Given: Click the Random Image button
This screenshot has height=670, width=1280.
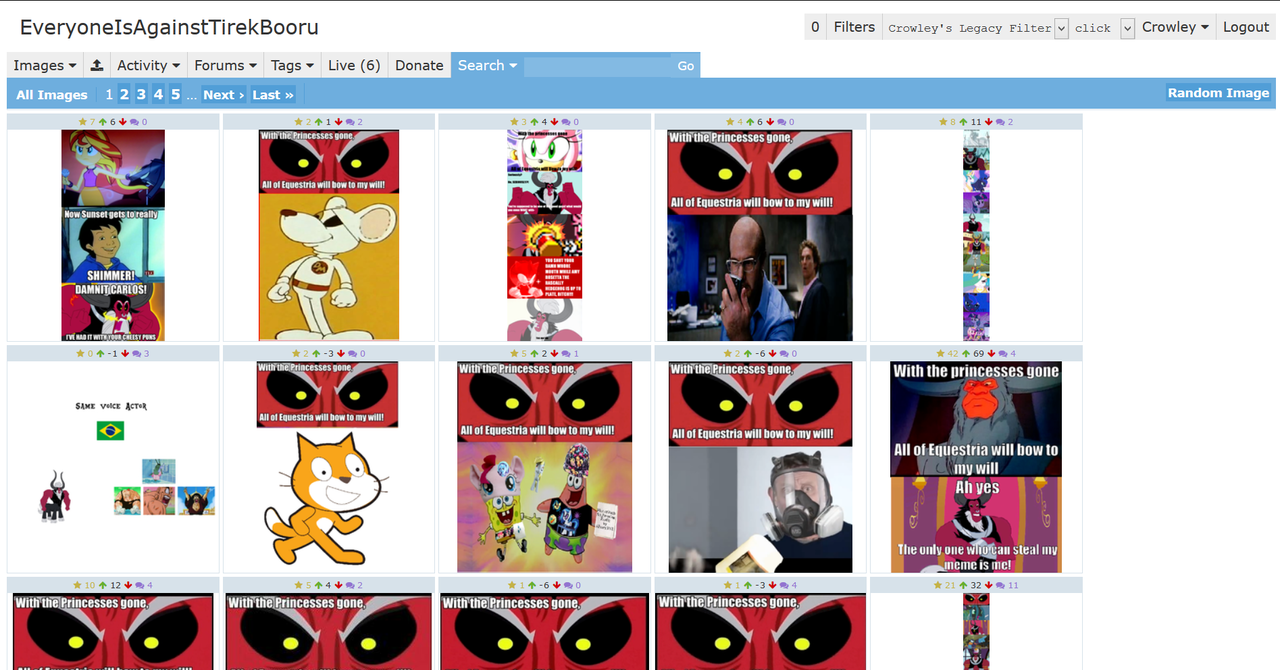Looking at the screenshot, I should pos(1218,93).
